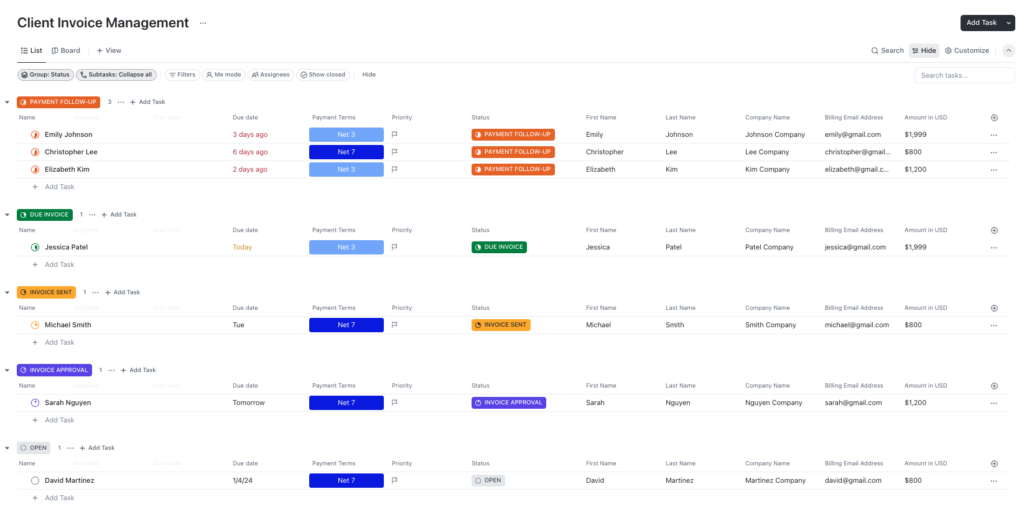Collapse the Invoice Sent group

point(7,292)
